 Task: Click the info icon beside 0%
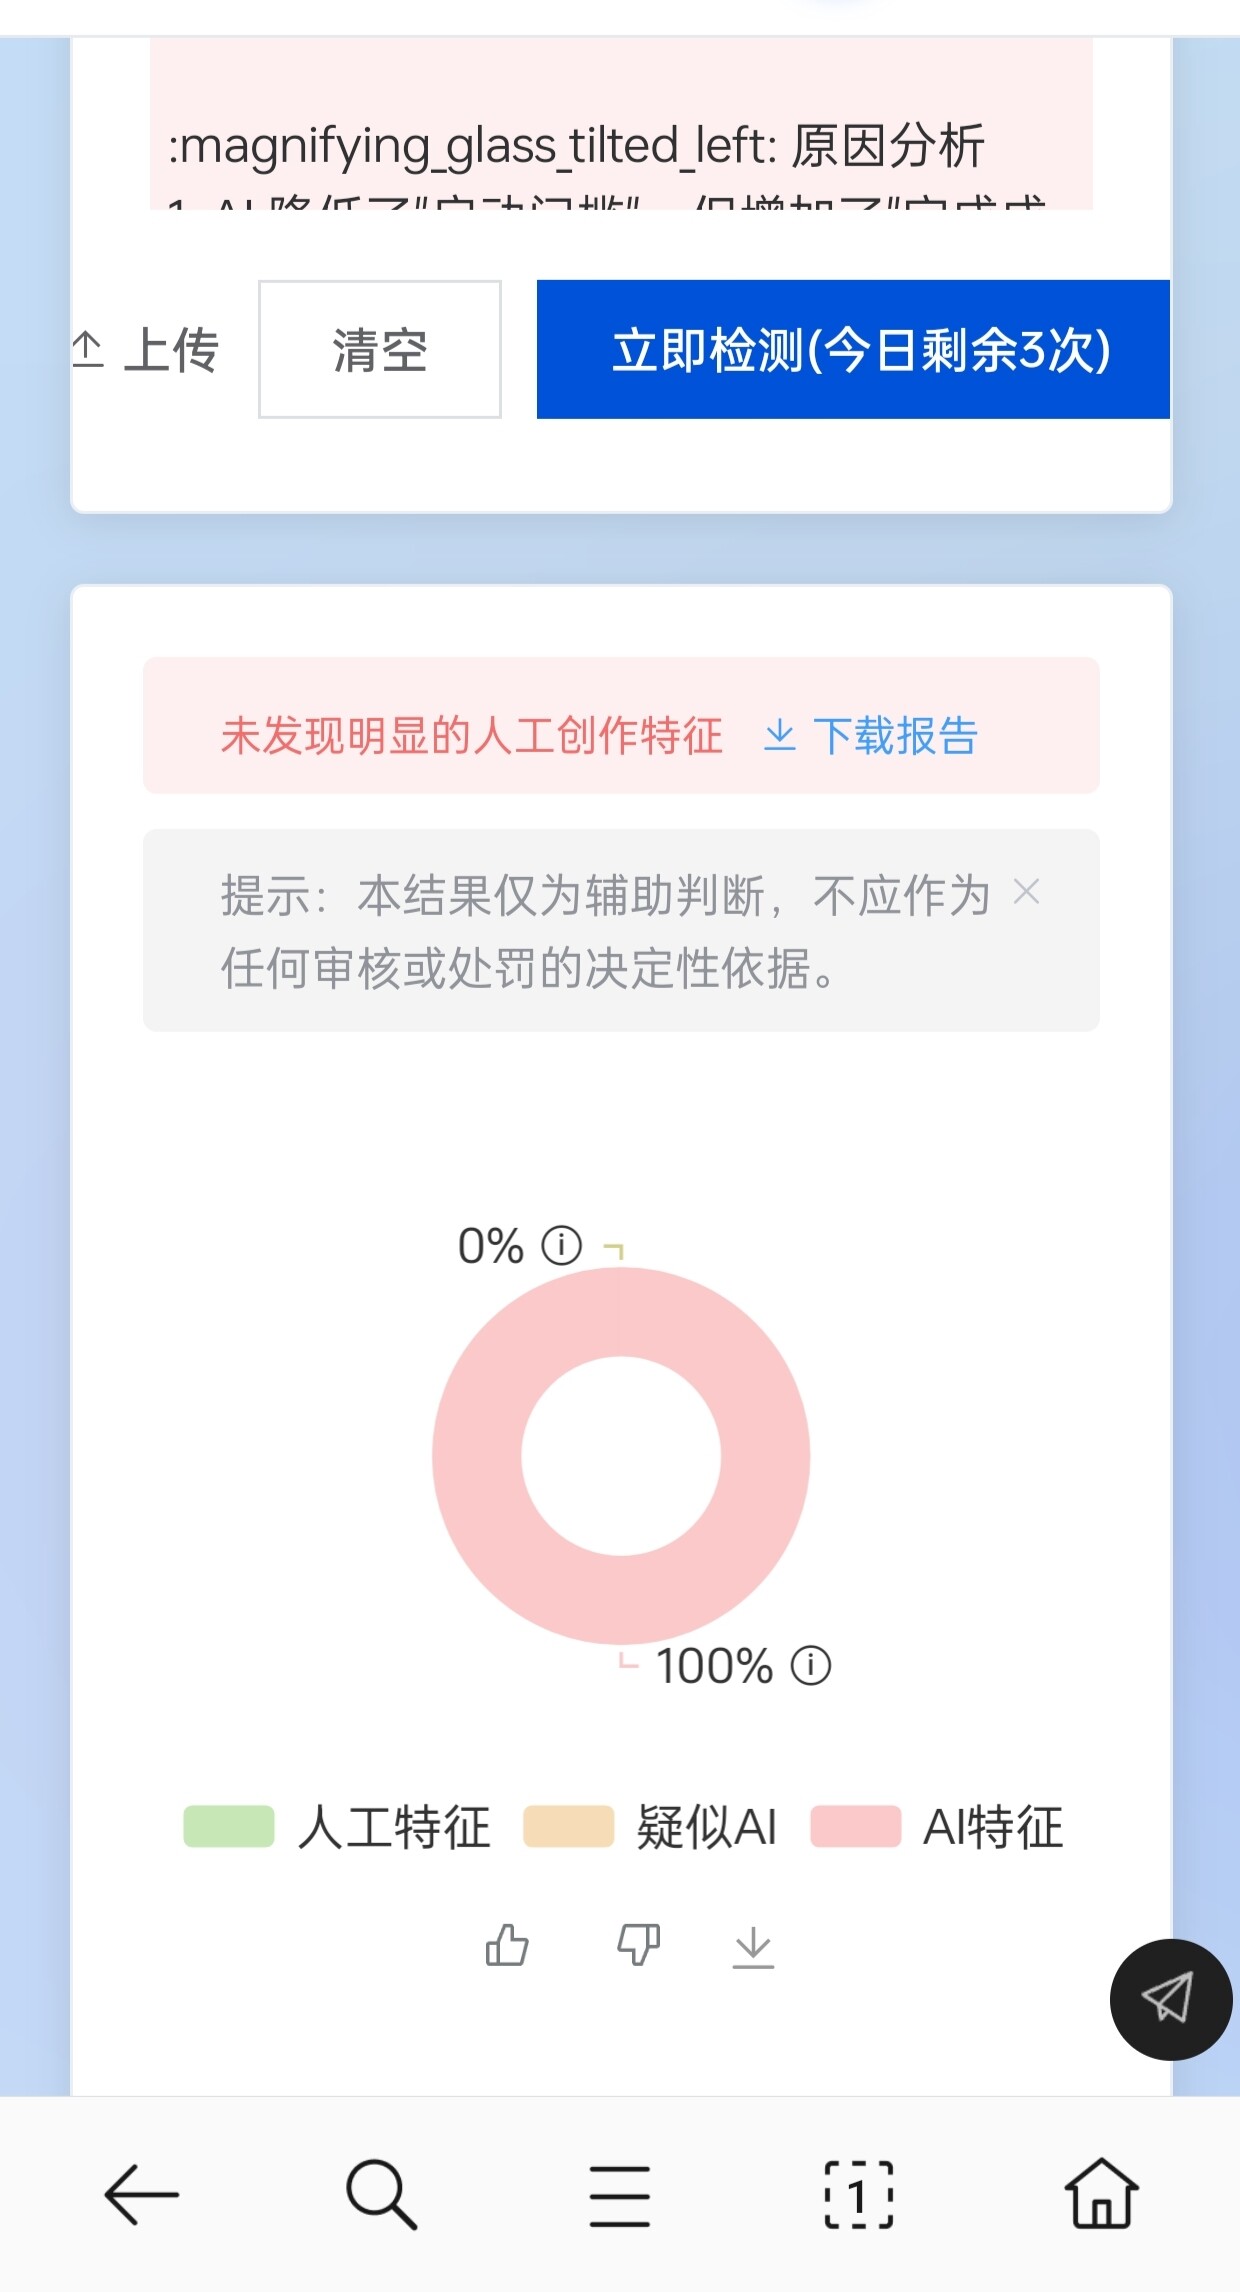(x=561, y=1246)
